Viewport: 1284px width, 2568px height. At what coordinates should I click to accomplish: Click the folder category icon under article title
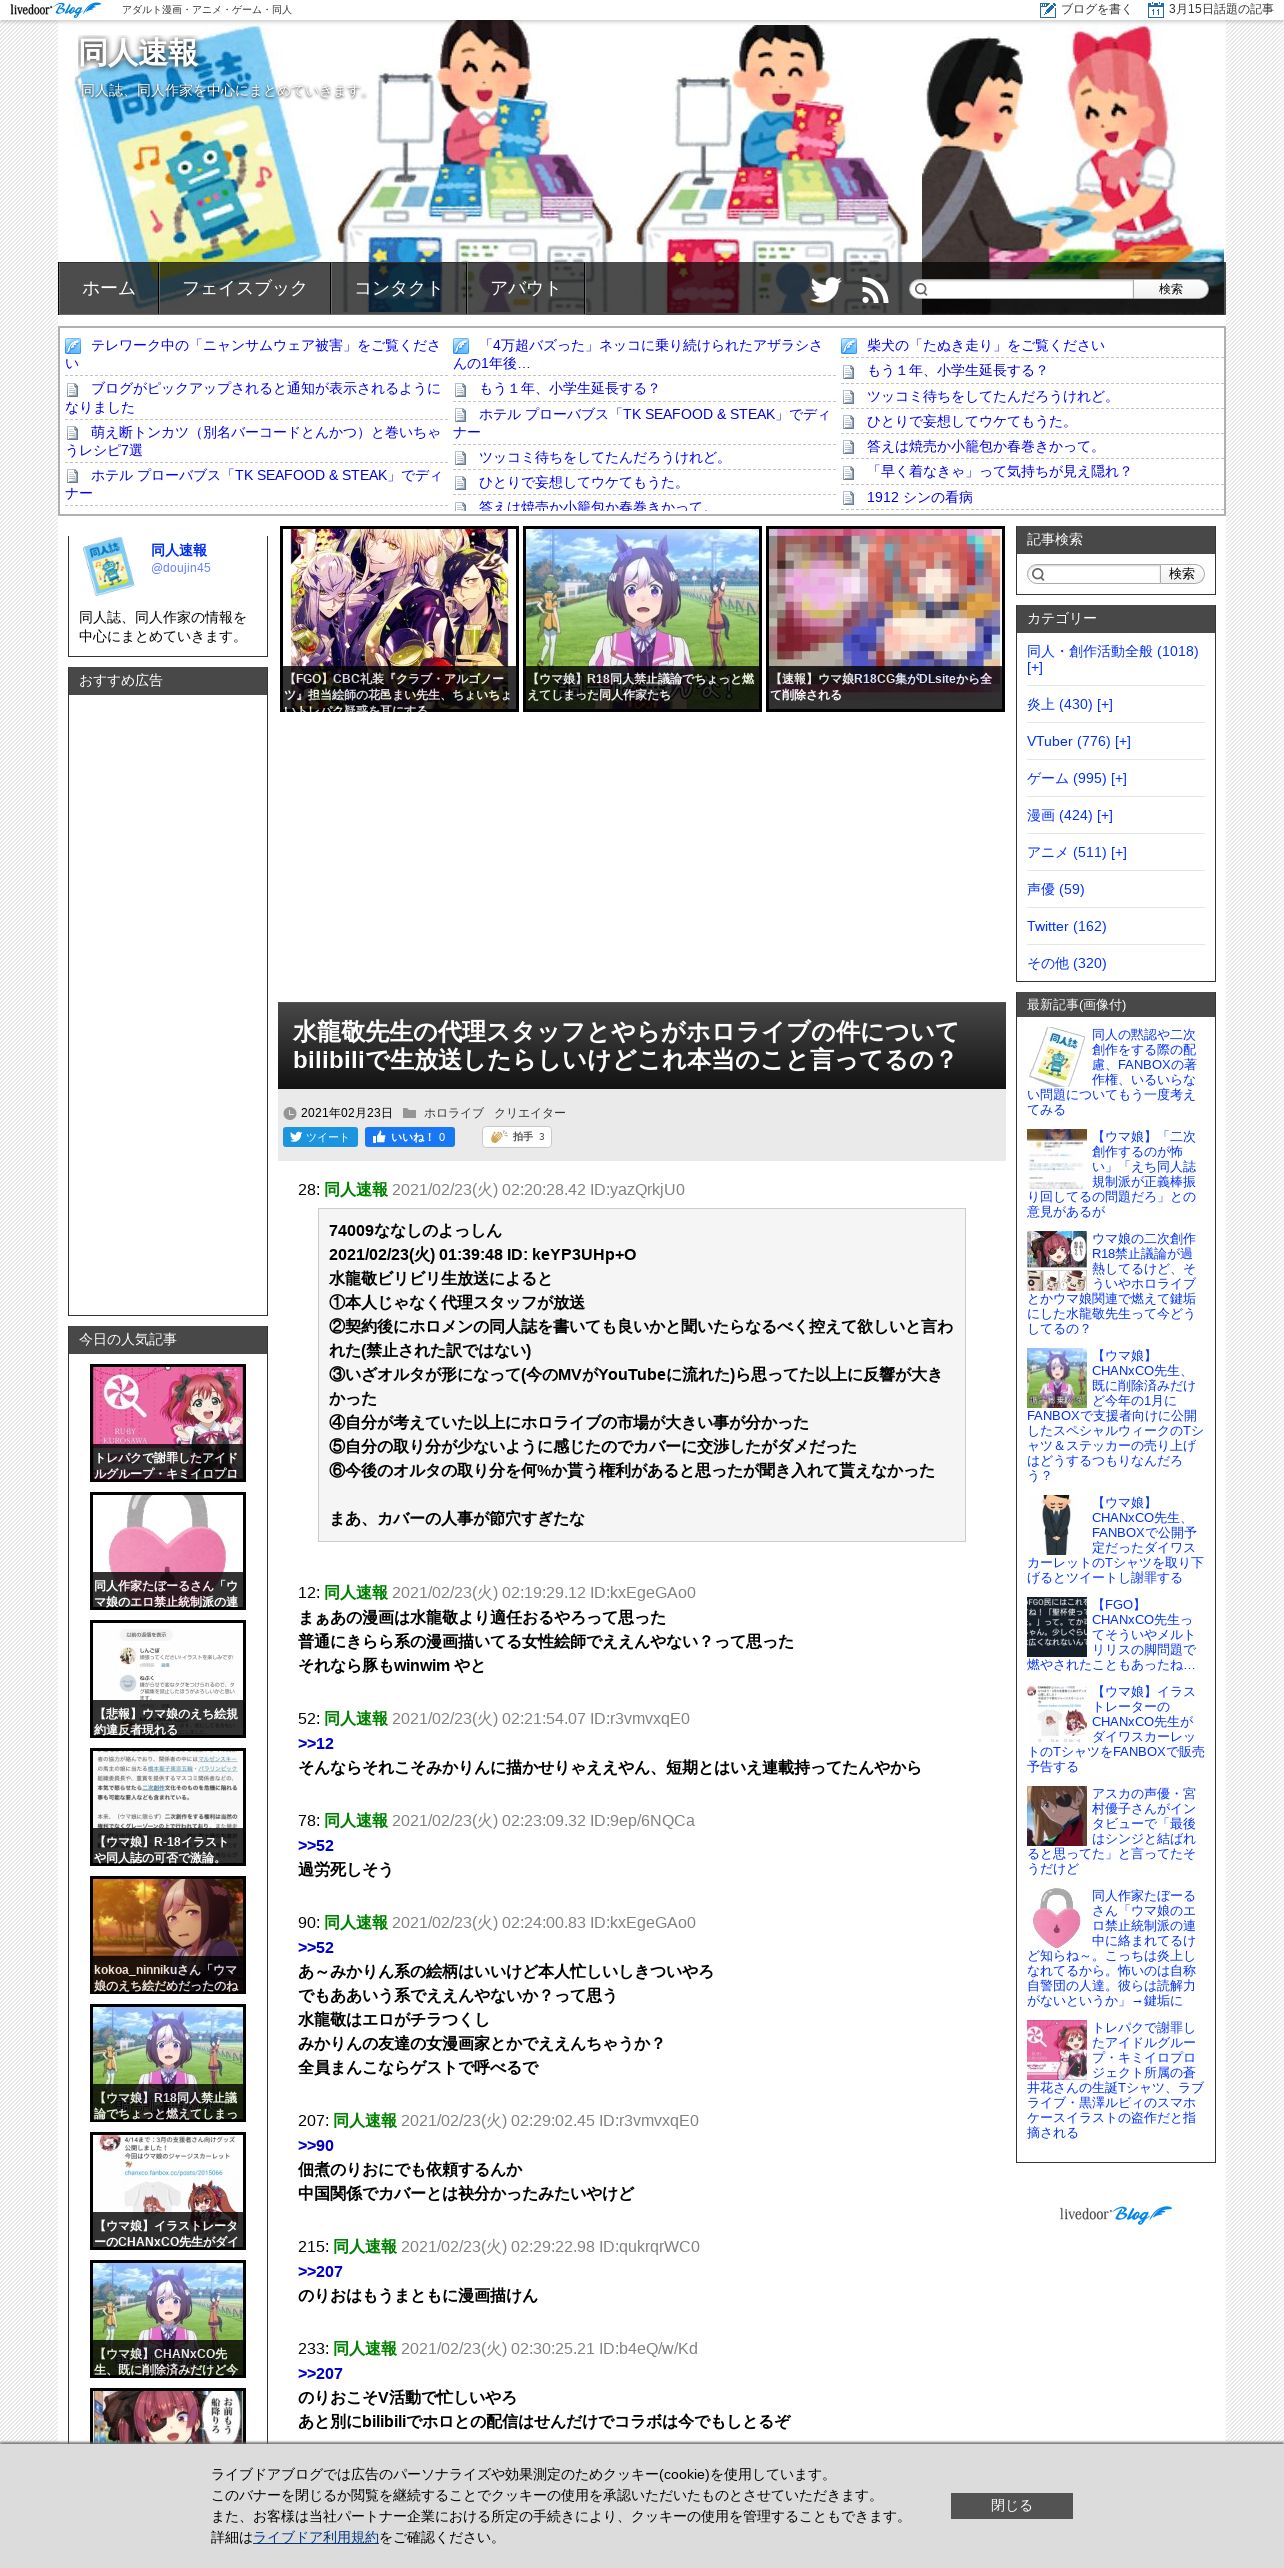tap(409, 1113)
